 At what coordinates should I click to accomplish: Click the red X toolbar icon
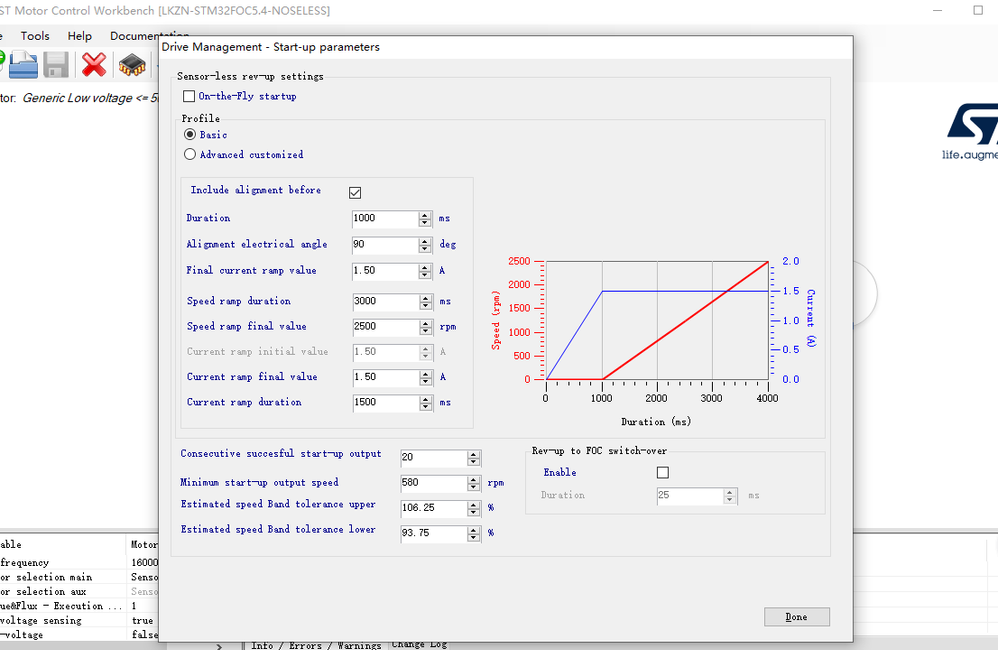(94, 64)
